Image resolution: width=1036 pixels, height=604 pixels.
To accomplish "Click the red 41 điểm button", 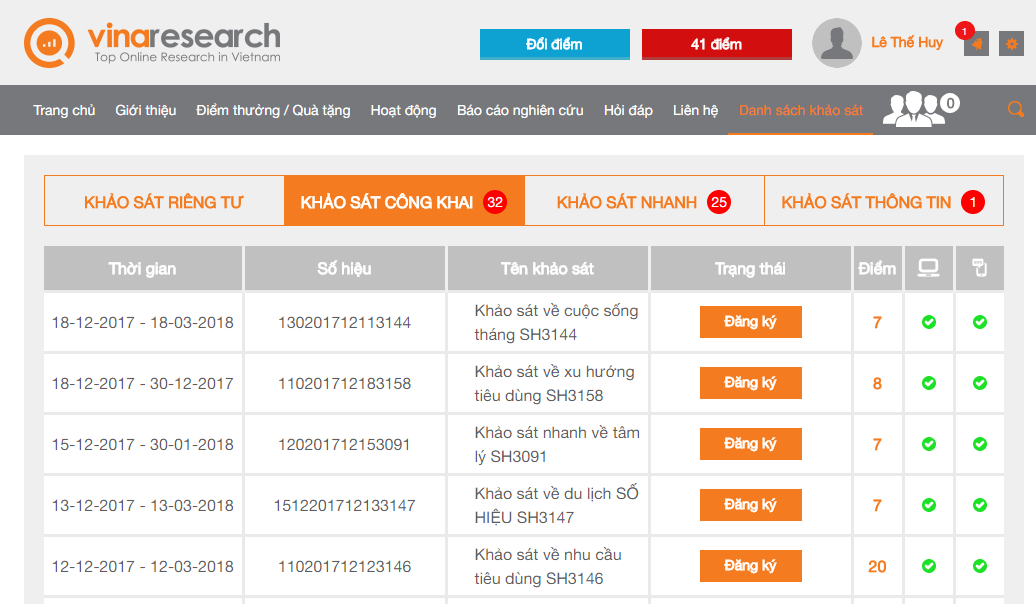I will point(716,44).
